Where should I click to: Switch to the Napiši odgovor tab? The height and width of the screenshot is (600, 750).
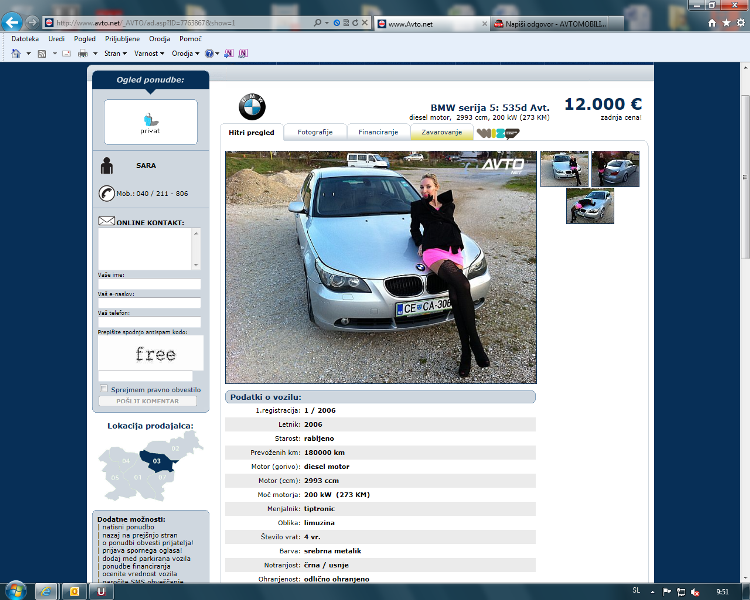[x=557, y=23]
